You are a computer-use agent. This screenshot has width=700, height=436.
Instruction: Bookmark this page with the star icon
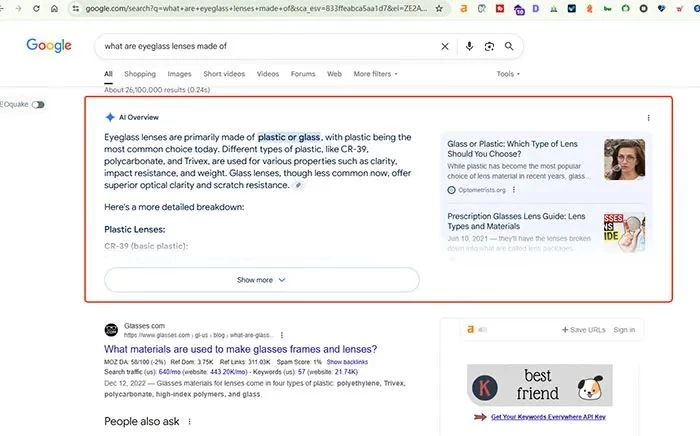pyautogui.click(x=439, y=8)
